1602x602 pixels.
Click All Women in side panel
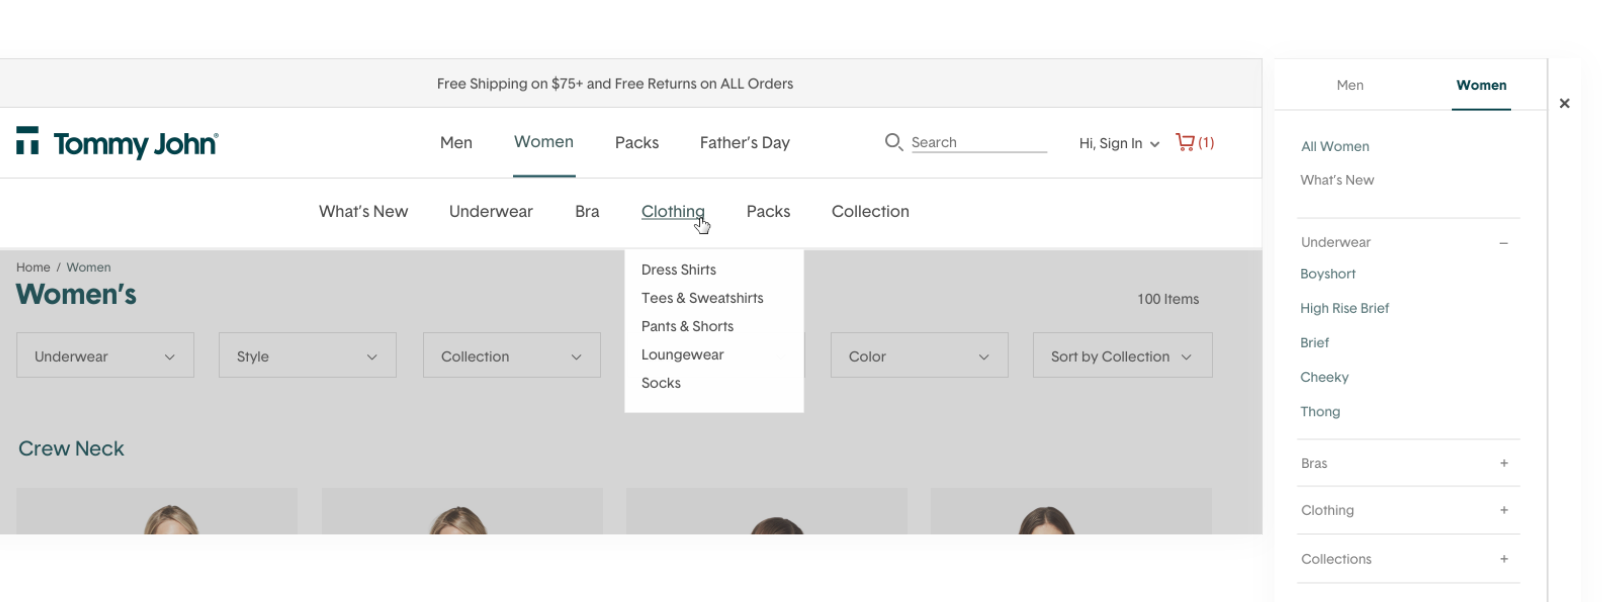pos(1335,146)
